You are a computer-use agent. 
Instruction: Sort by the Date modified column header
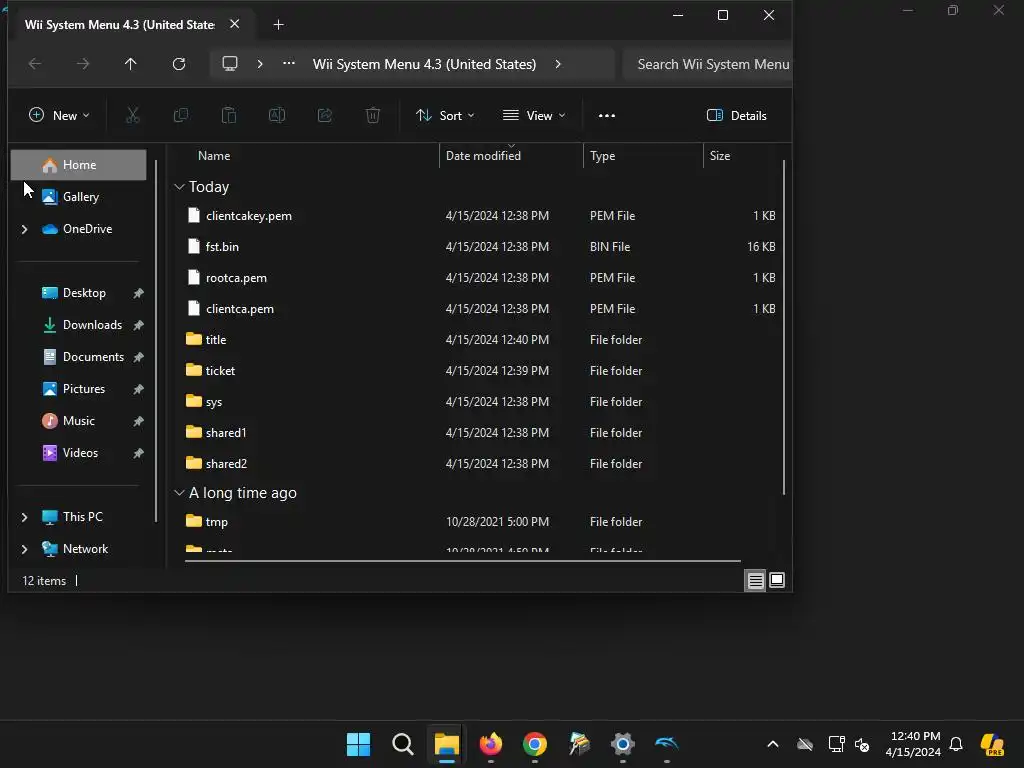[x=511, y=155]
